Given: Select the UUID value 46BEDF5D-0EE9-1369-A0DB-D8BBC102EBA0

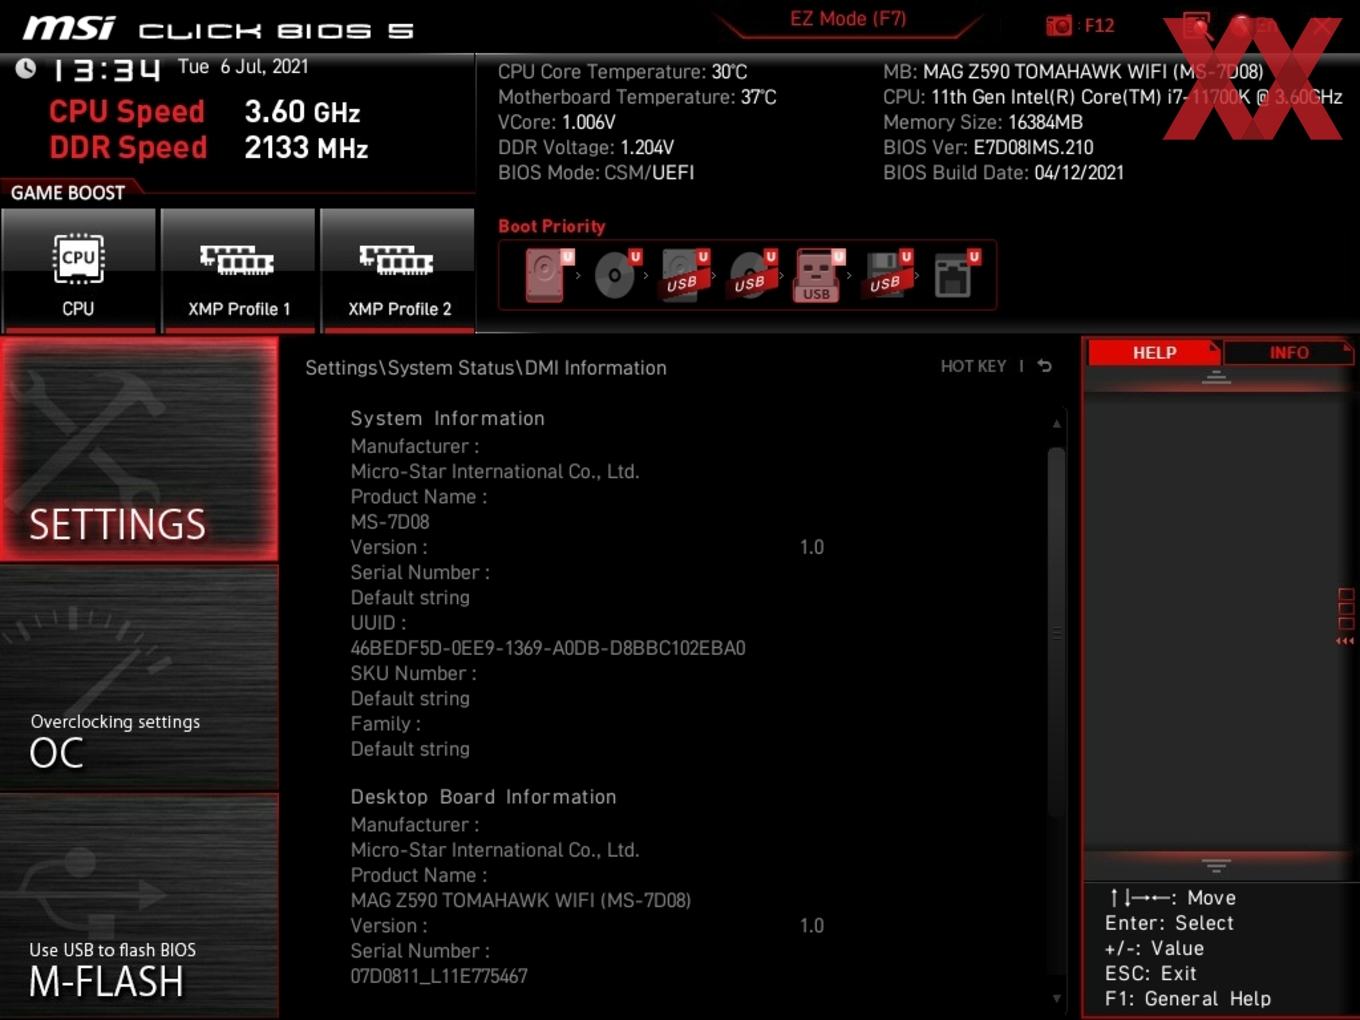Looking at the screenshot, I should pos(548,648).
